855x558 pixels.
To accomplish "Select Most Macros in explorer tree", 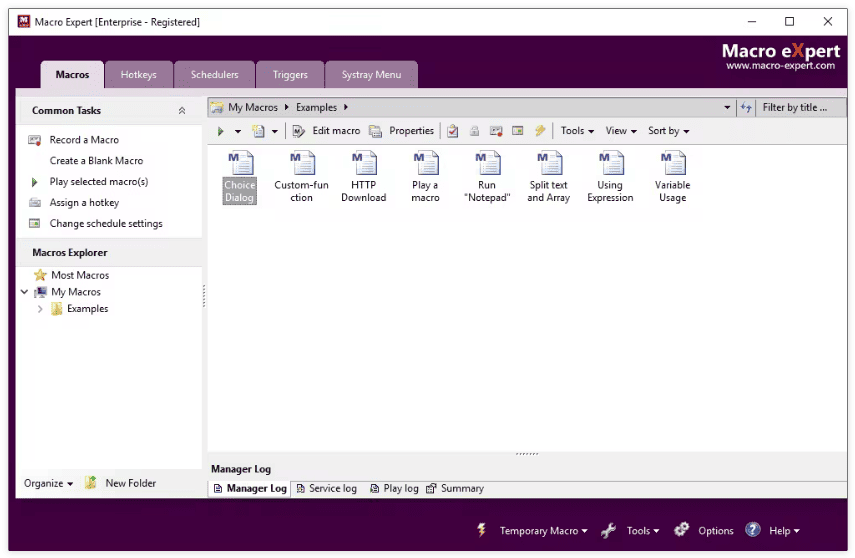I will 80,275.
